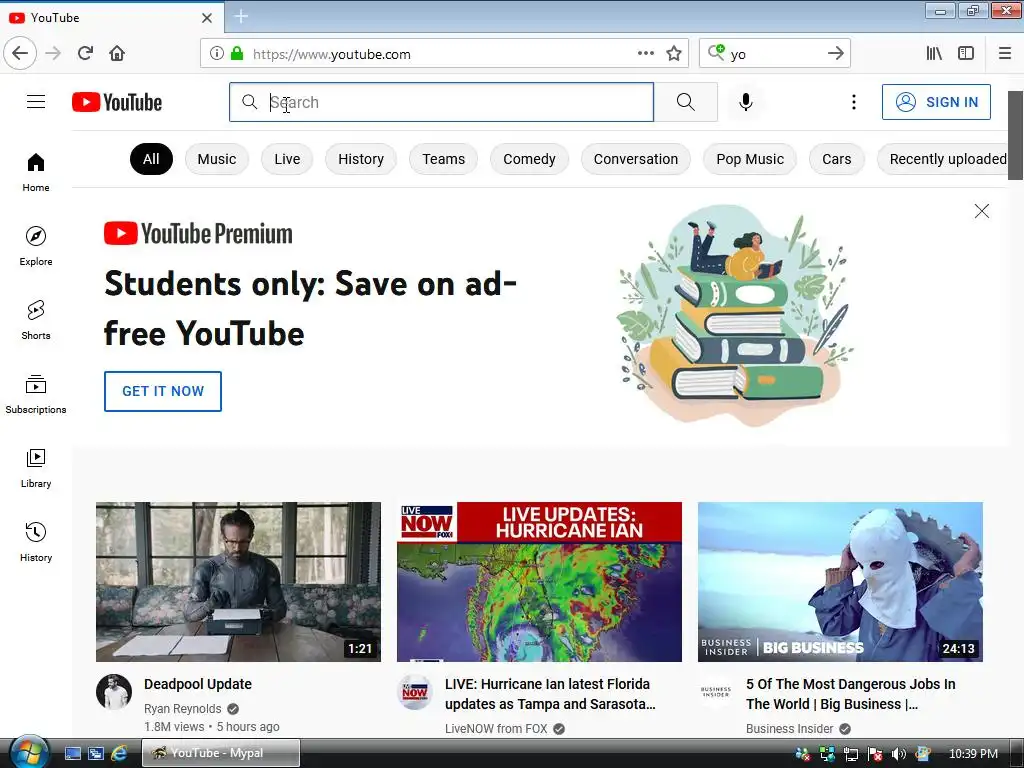Open Shorts in sidebar
The image size is (1024, 768).
point(36,319)
